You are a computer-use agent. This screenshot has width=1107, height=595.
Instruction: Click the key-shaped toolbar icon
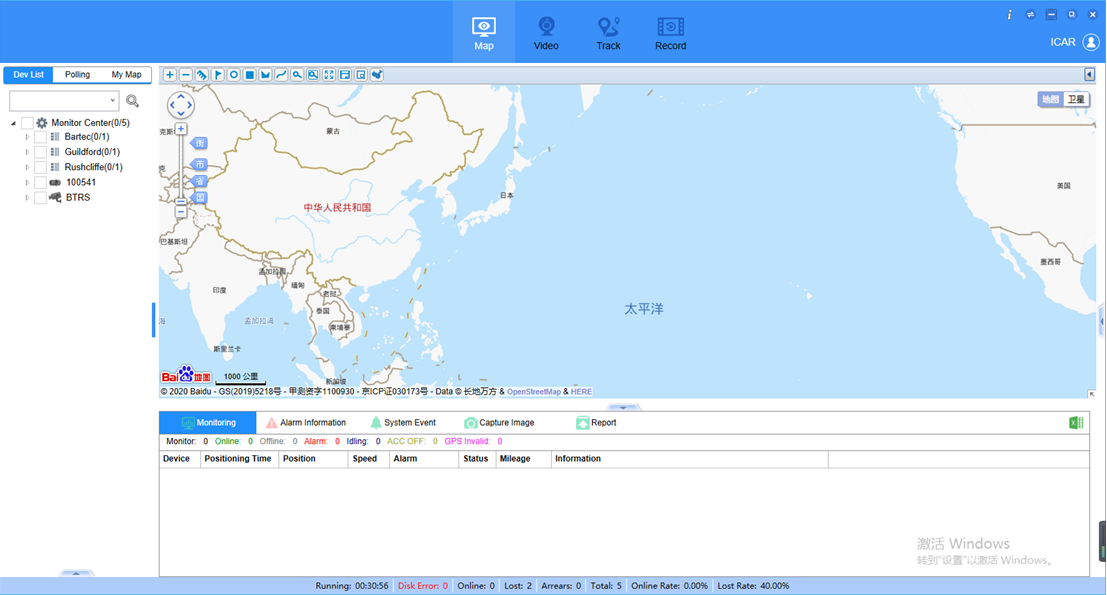tap(297, 75)
